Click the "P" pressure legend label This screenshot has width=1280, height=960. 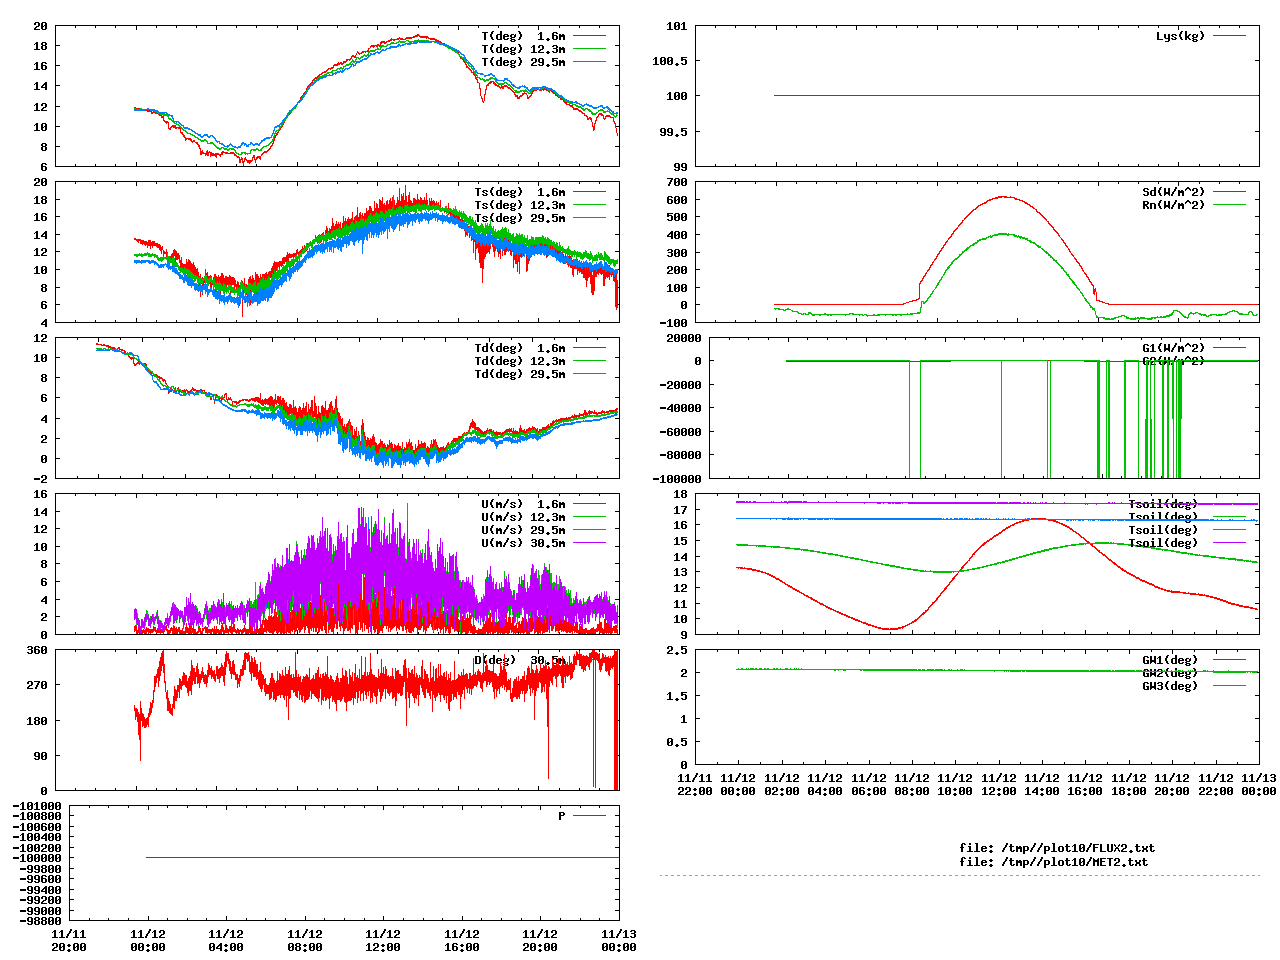coord(562,816)
